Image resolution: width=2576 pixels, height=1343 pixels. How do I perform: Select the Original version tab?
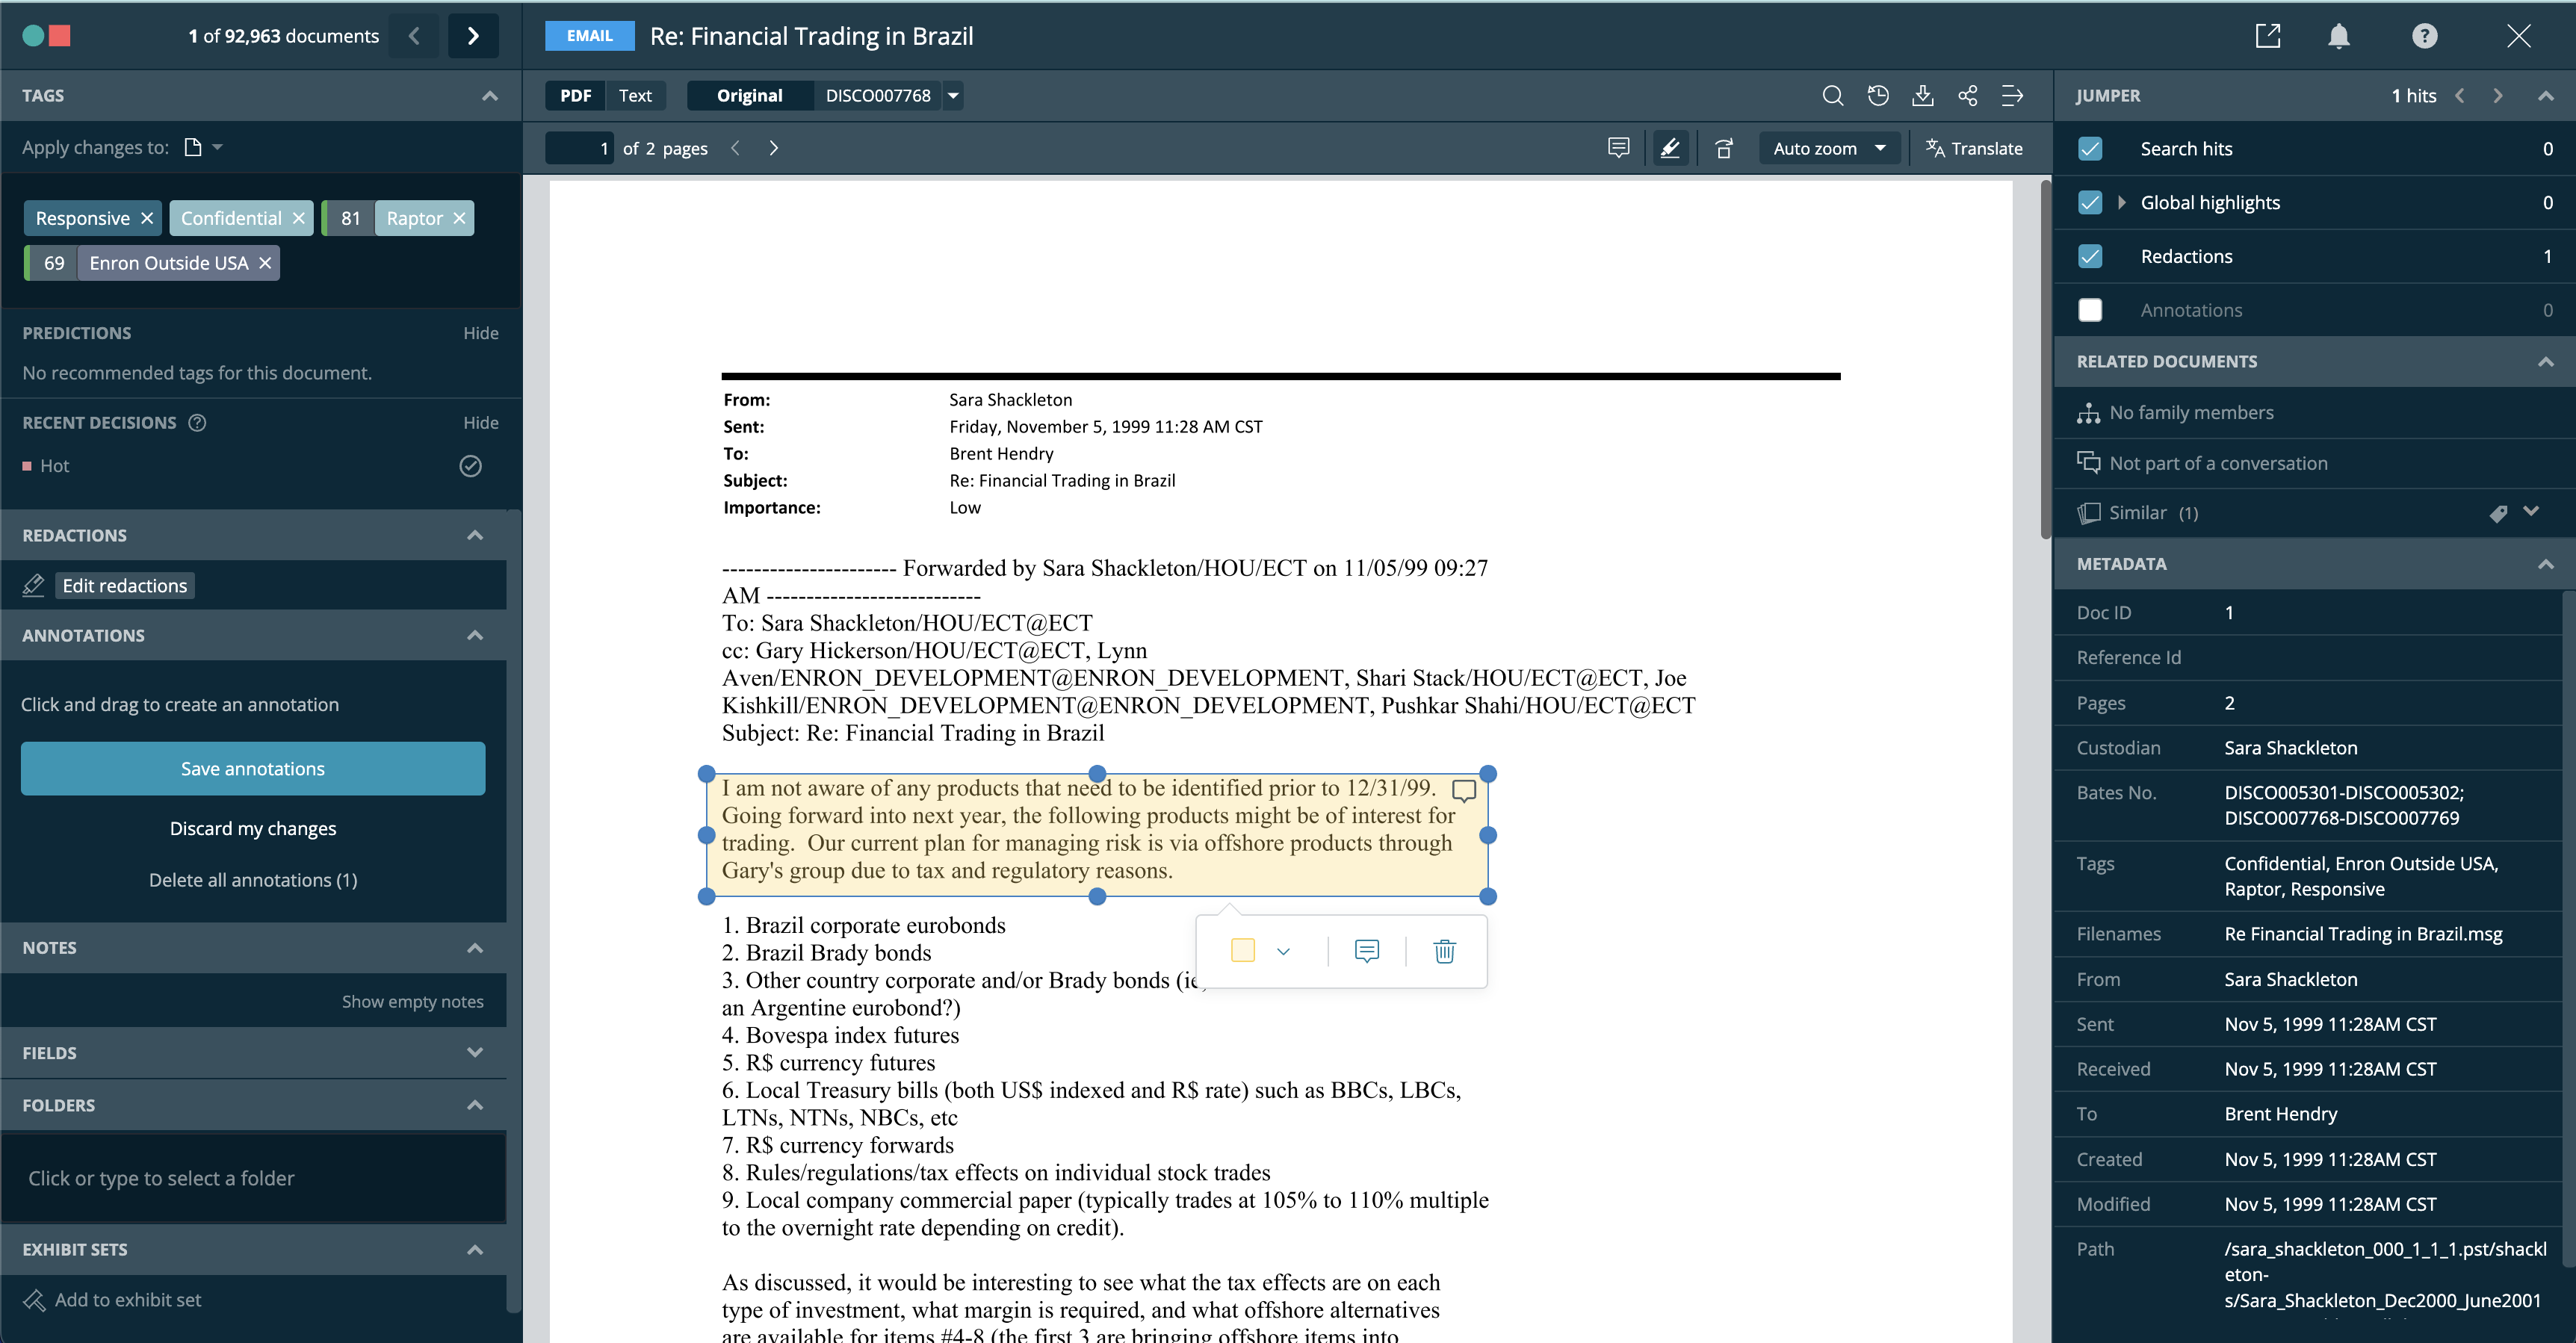click(749, 96)
